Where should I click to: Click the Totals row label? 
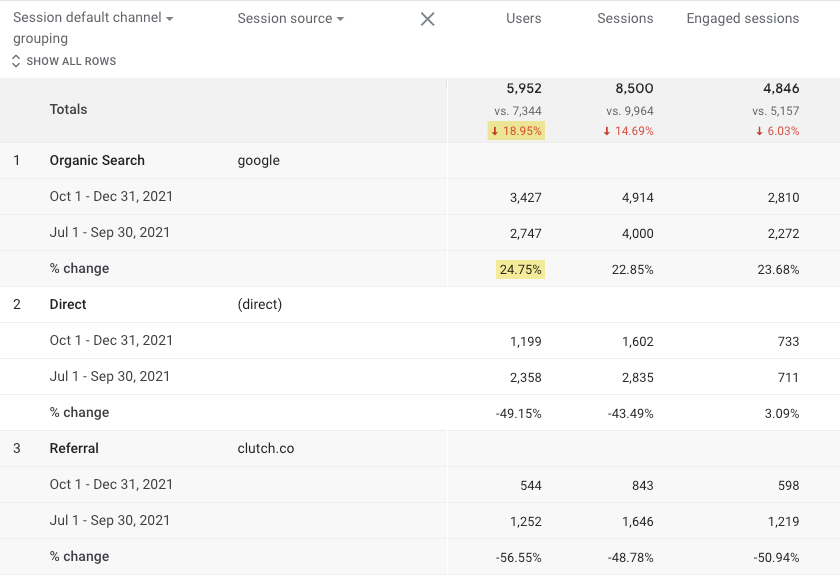68,109
